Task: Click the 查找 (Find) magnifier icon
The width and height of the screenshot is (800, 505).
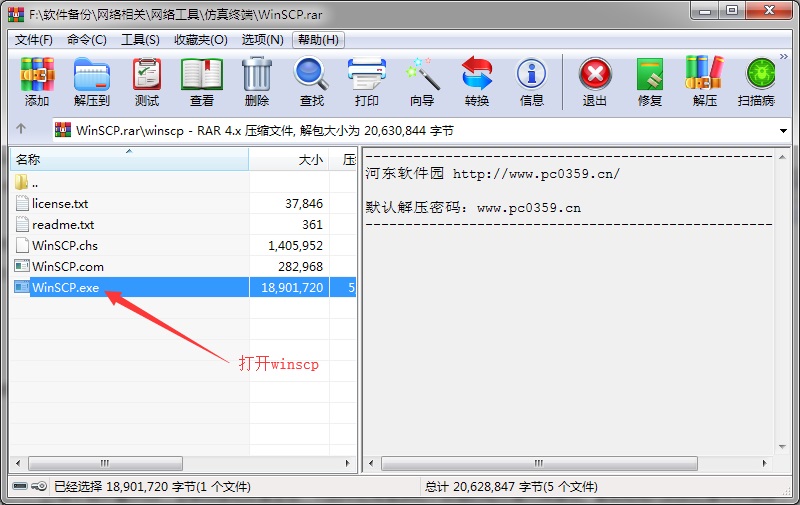Action: coord(311,75)
